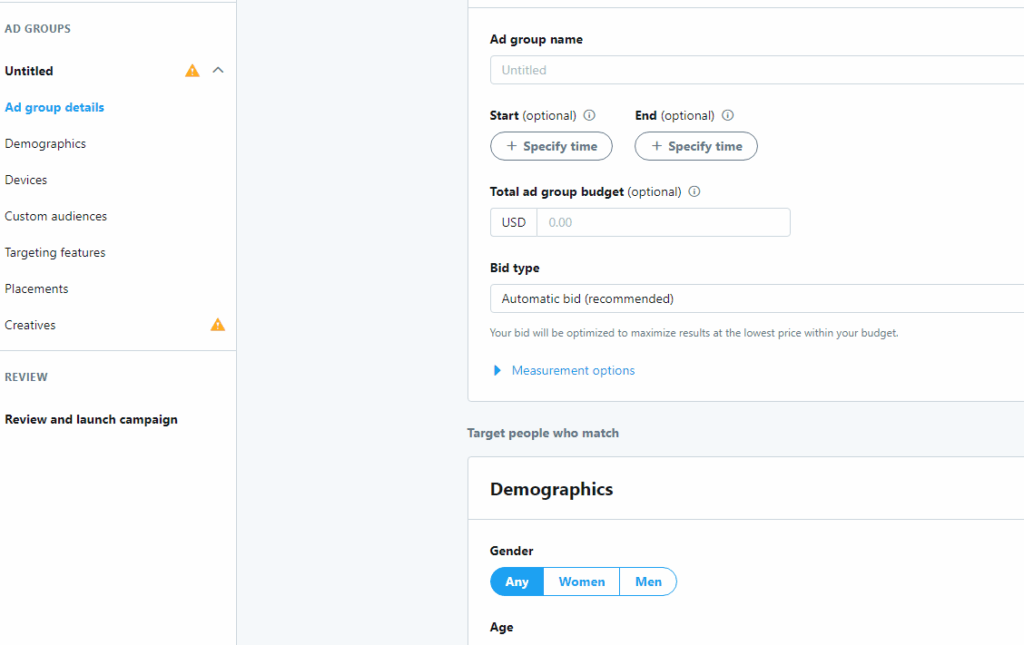Select Any gender option
Screen dimensions: 1024x645
[x=517, y=582]
